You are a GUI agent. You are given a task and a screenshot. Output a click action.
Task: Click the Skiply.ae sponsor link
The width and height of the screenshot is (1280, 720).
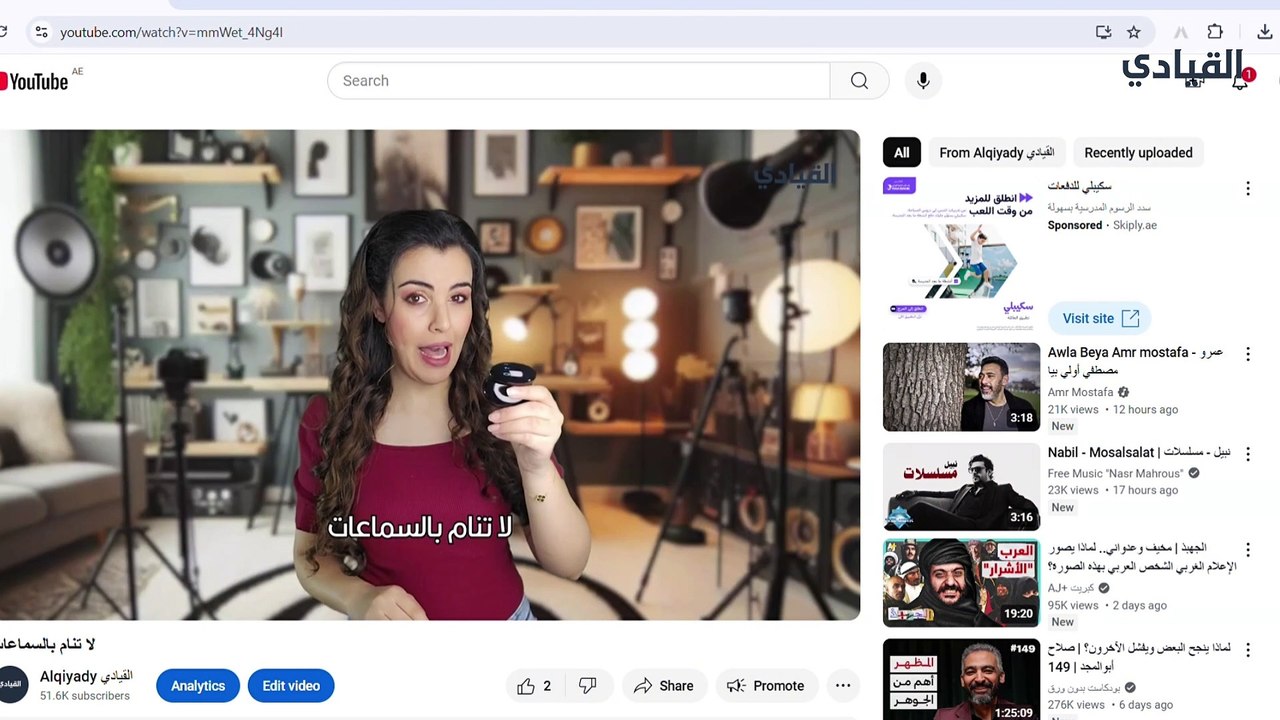[1135, 226]
